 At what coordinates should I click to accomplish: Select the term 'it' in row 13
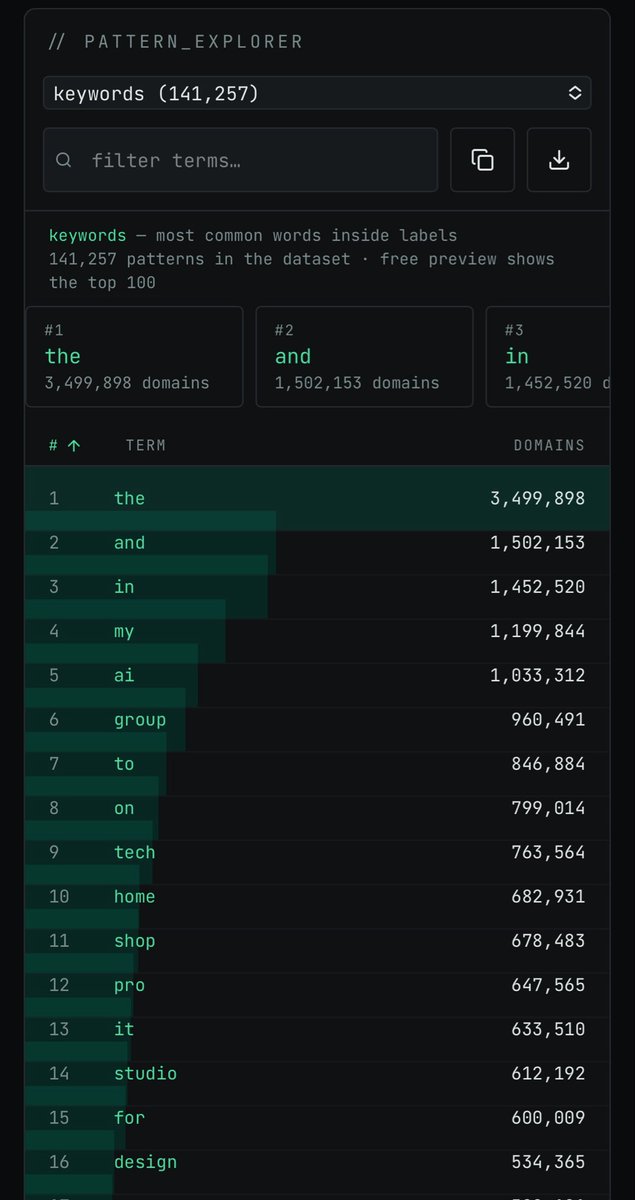(x=124, y=1029)
